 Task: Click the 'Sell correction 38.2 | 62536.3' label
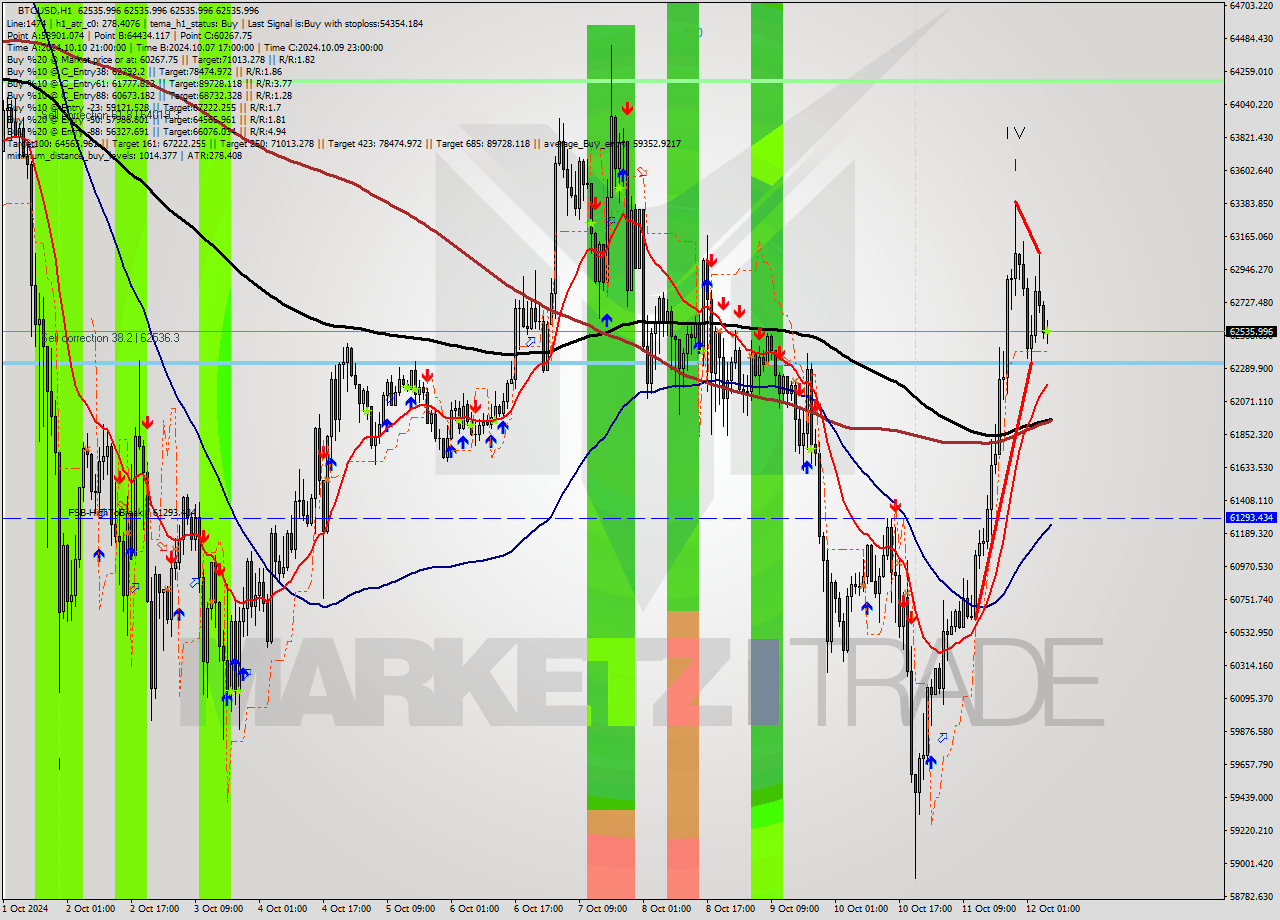pos(111,339)
